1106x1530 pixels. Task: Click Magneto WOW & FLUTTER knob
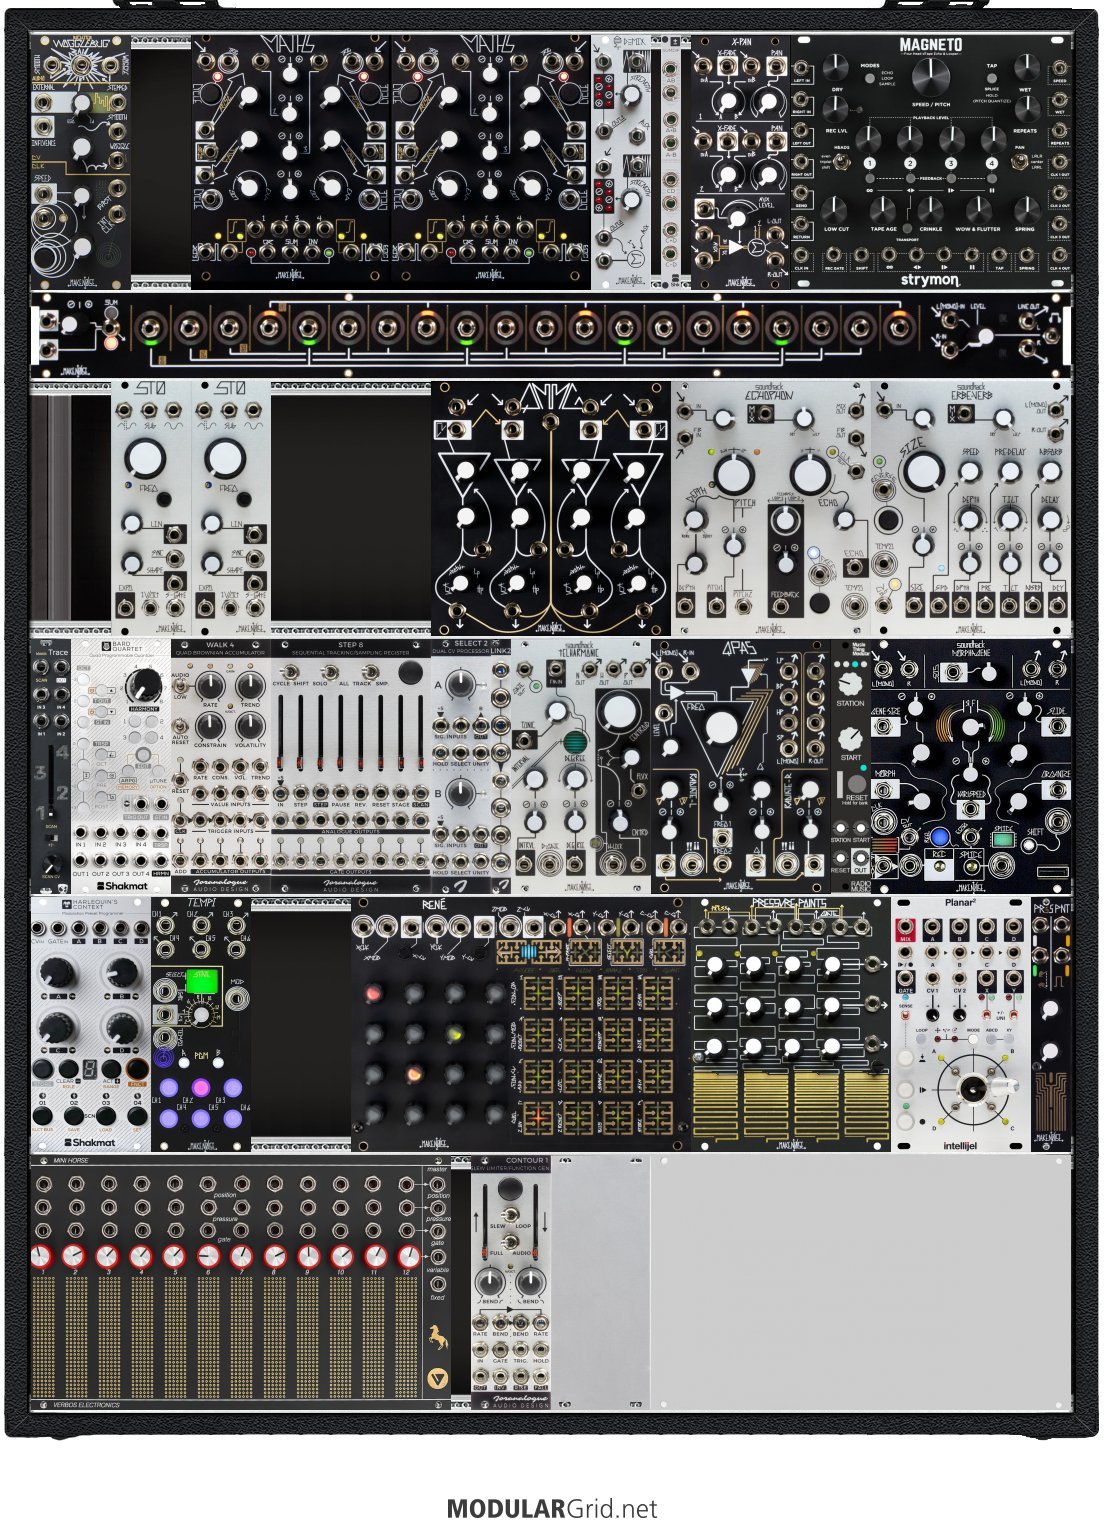(979, 209)
